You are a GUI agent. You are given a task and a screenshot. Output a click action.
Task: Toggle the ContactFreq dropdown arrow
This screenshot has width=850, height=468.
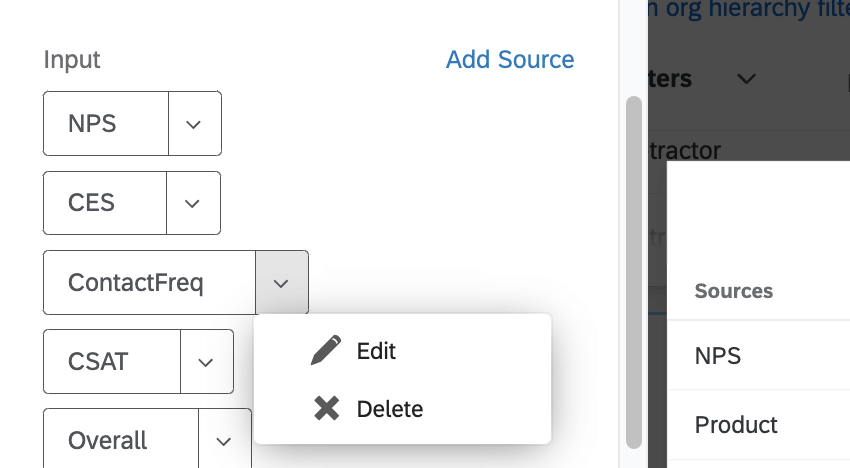[281, 283]
